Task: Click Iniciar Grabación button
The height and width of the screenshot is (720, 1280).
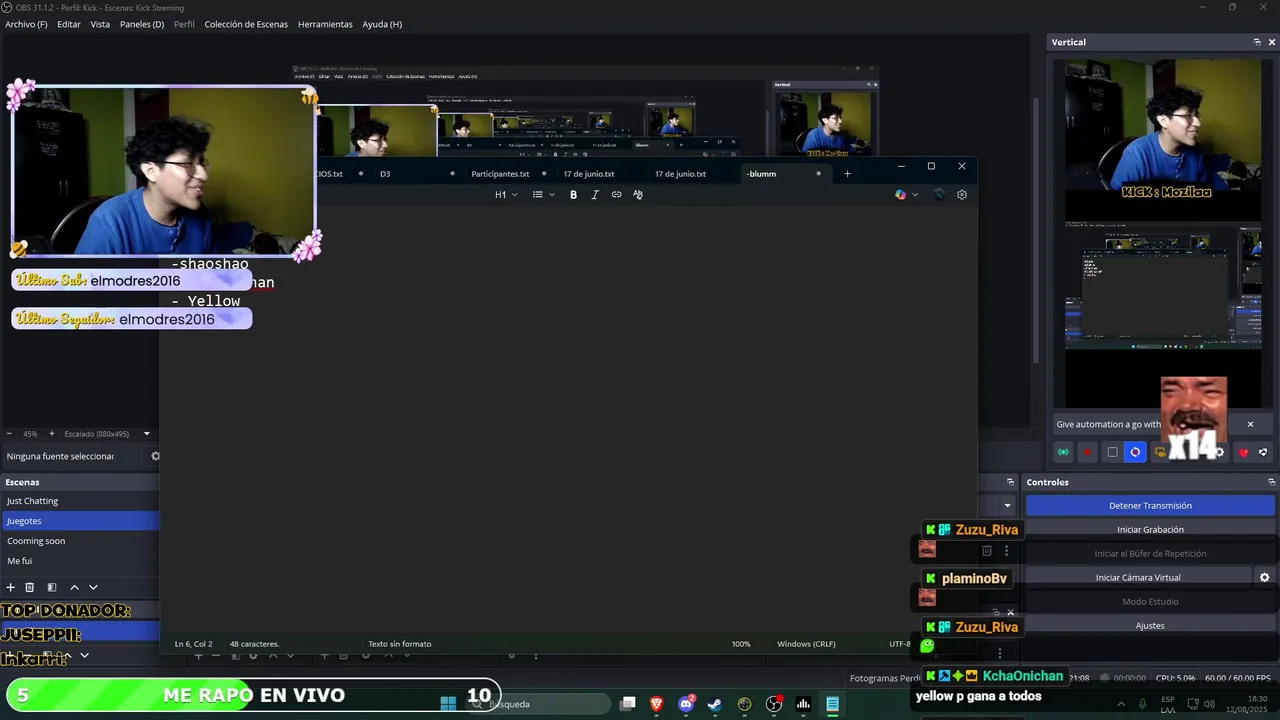Action: 1150,529
